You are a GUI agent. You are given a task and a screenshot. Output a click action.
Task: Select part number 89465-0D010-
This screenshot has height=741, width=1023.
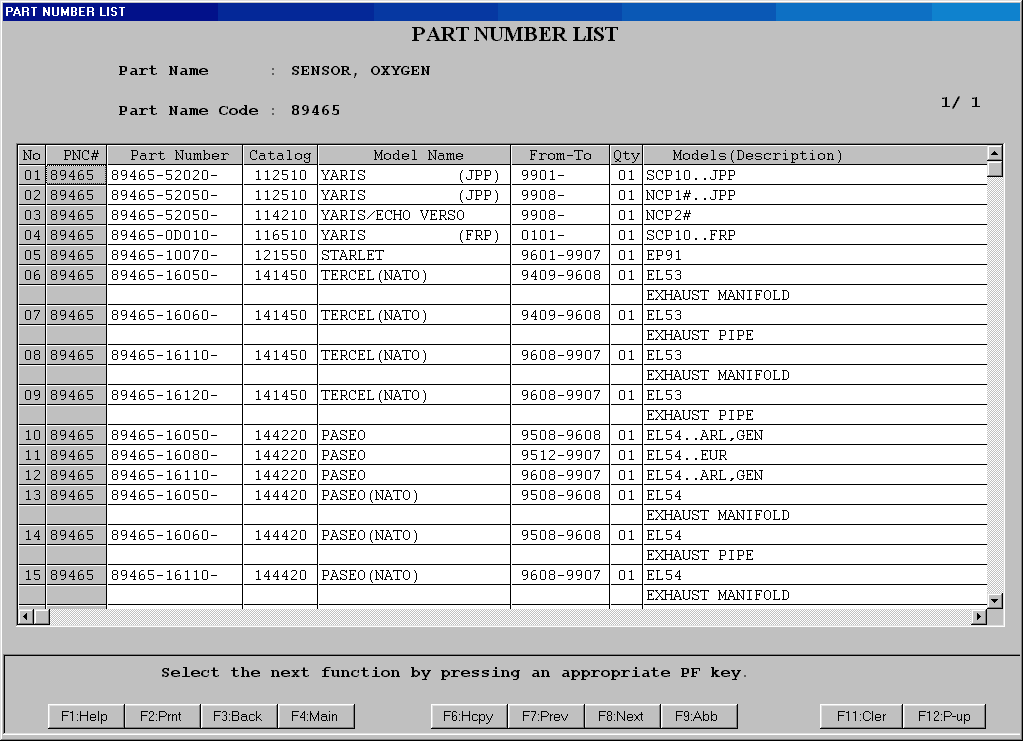click(175, 235)
